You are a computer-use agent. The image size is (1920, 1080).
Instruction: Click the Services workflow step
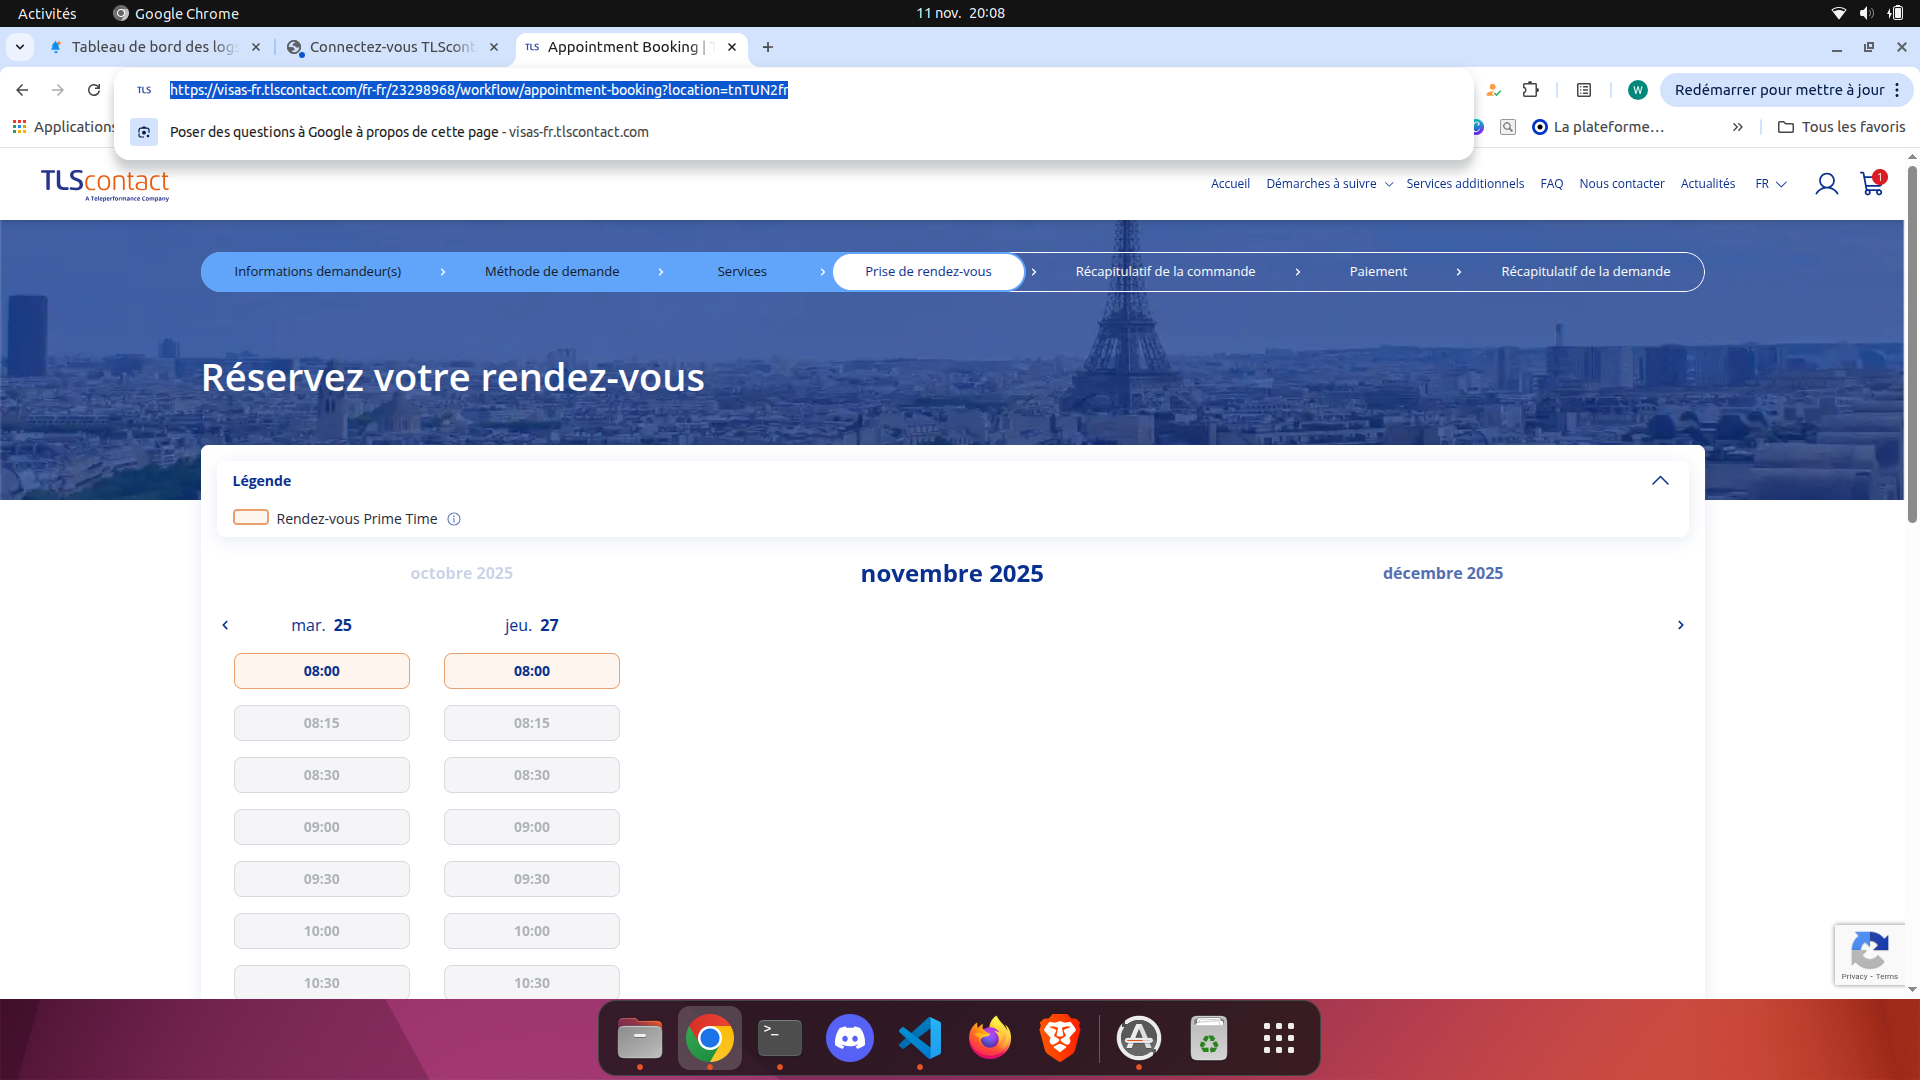(741, 272)
